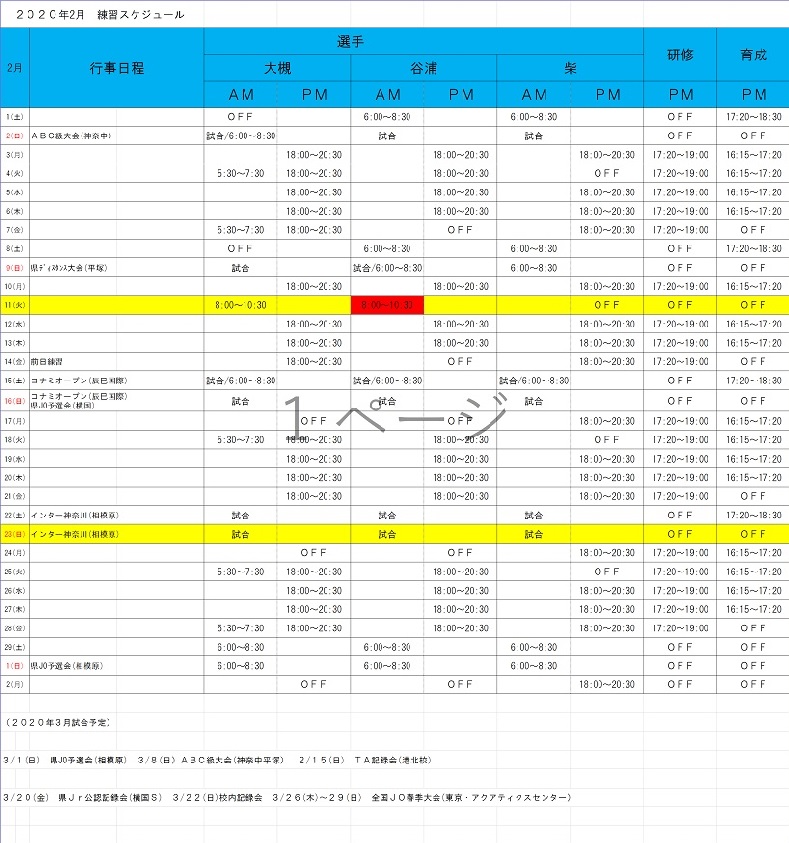Click the '育成' column header

(x=753, y=55)
